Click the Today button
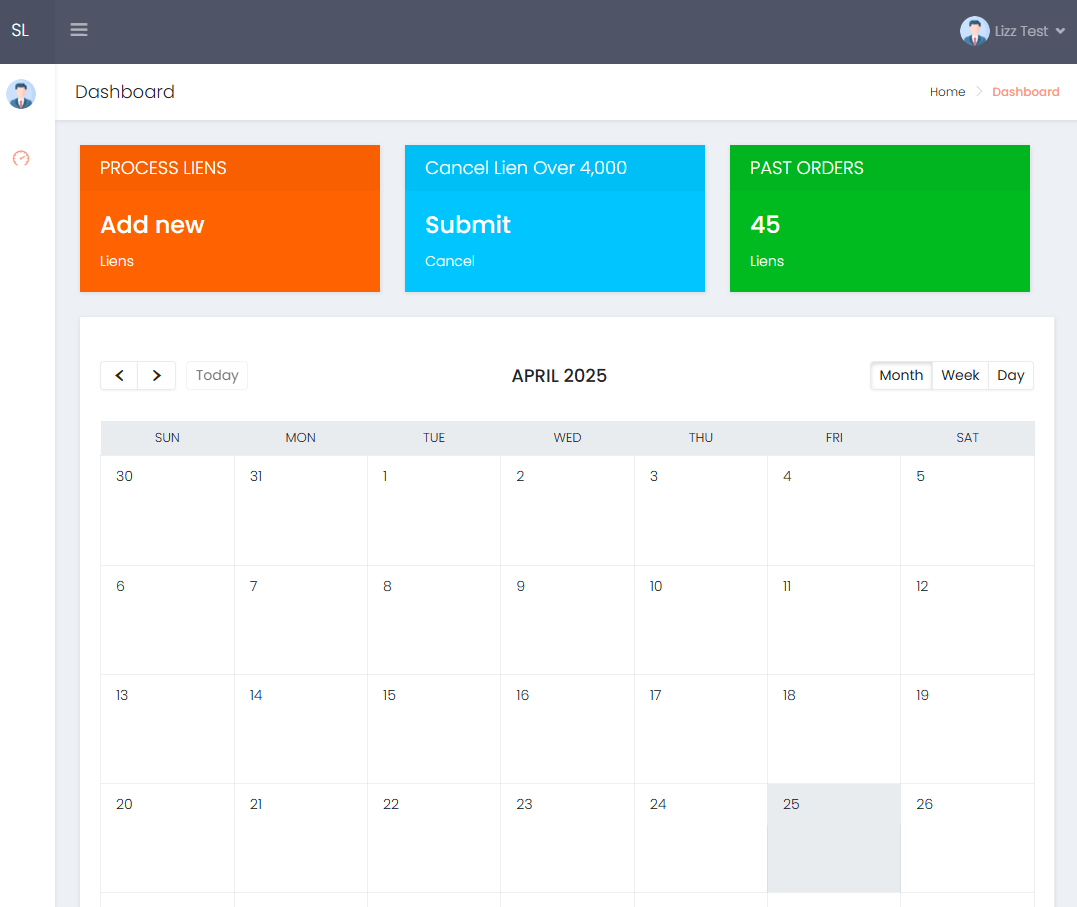 click(x=217, y=375)
